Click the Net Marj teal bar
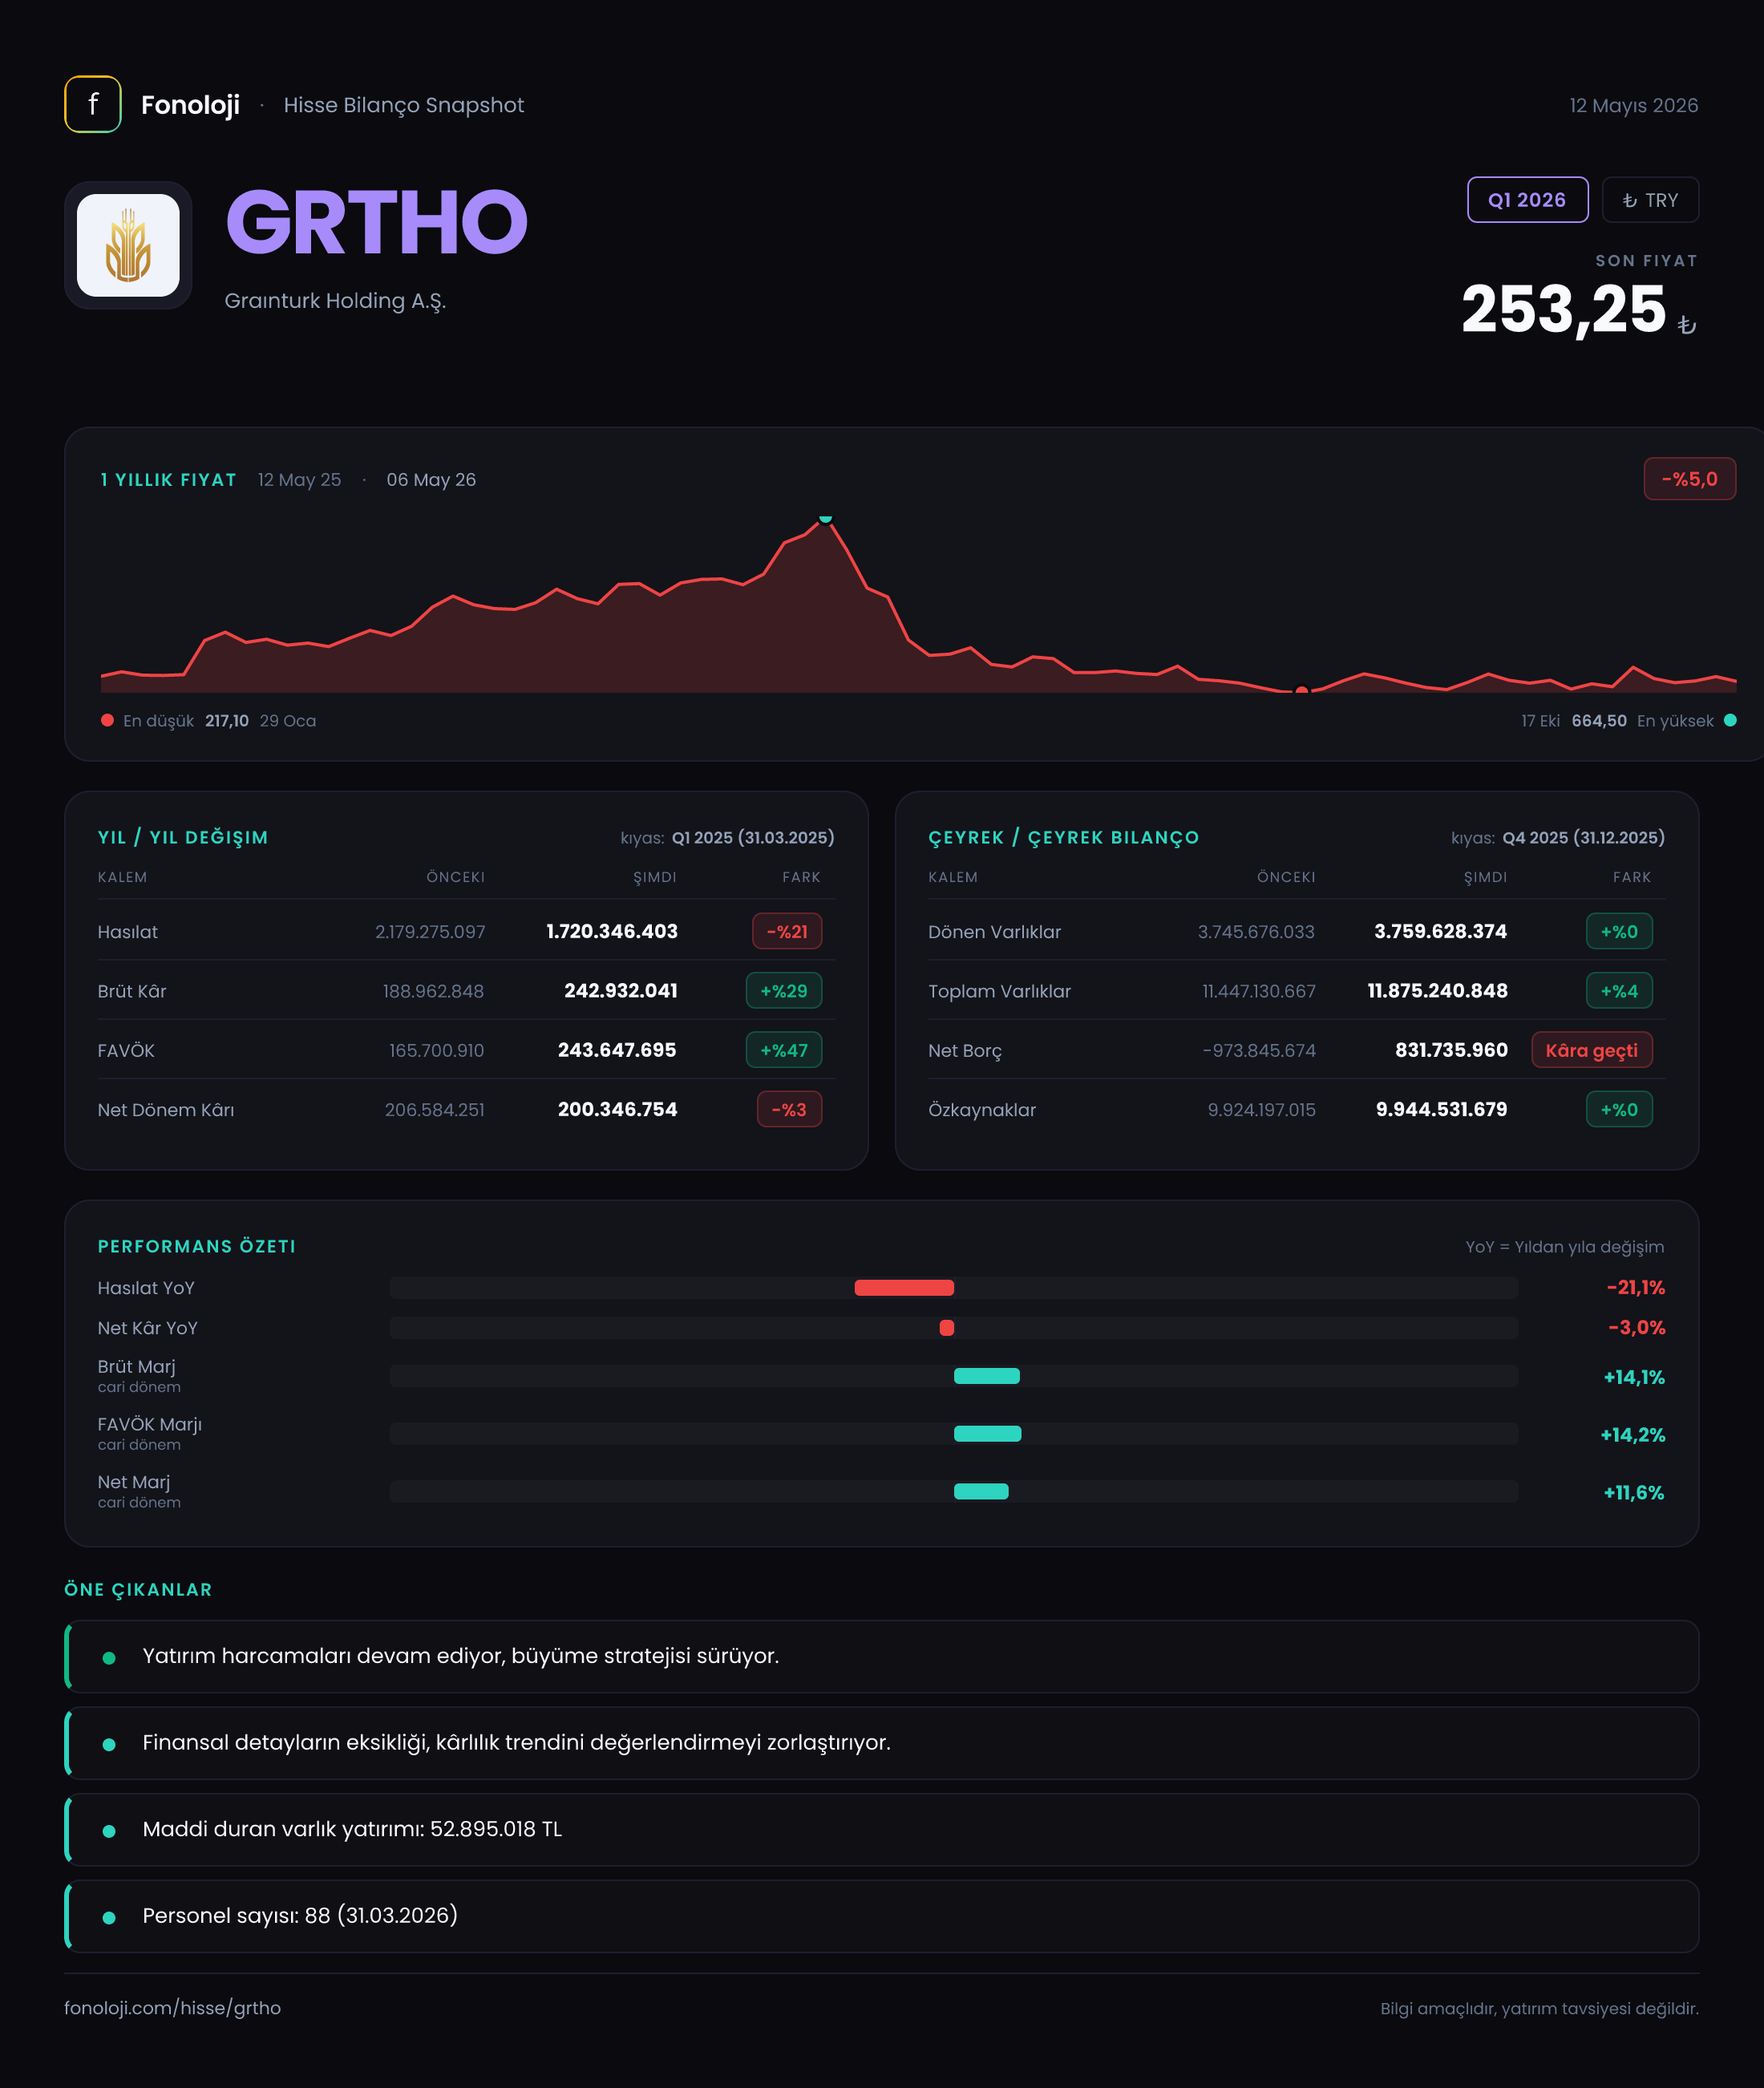1764x2088 pixels. pos(981,1491)
